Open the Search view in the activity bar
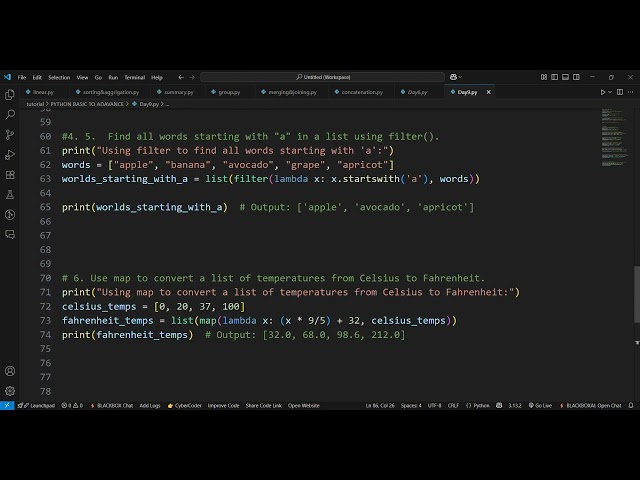Viewport: 640px width, 480px height. pos(10,115)
